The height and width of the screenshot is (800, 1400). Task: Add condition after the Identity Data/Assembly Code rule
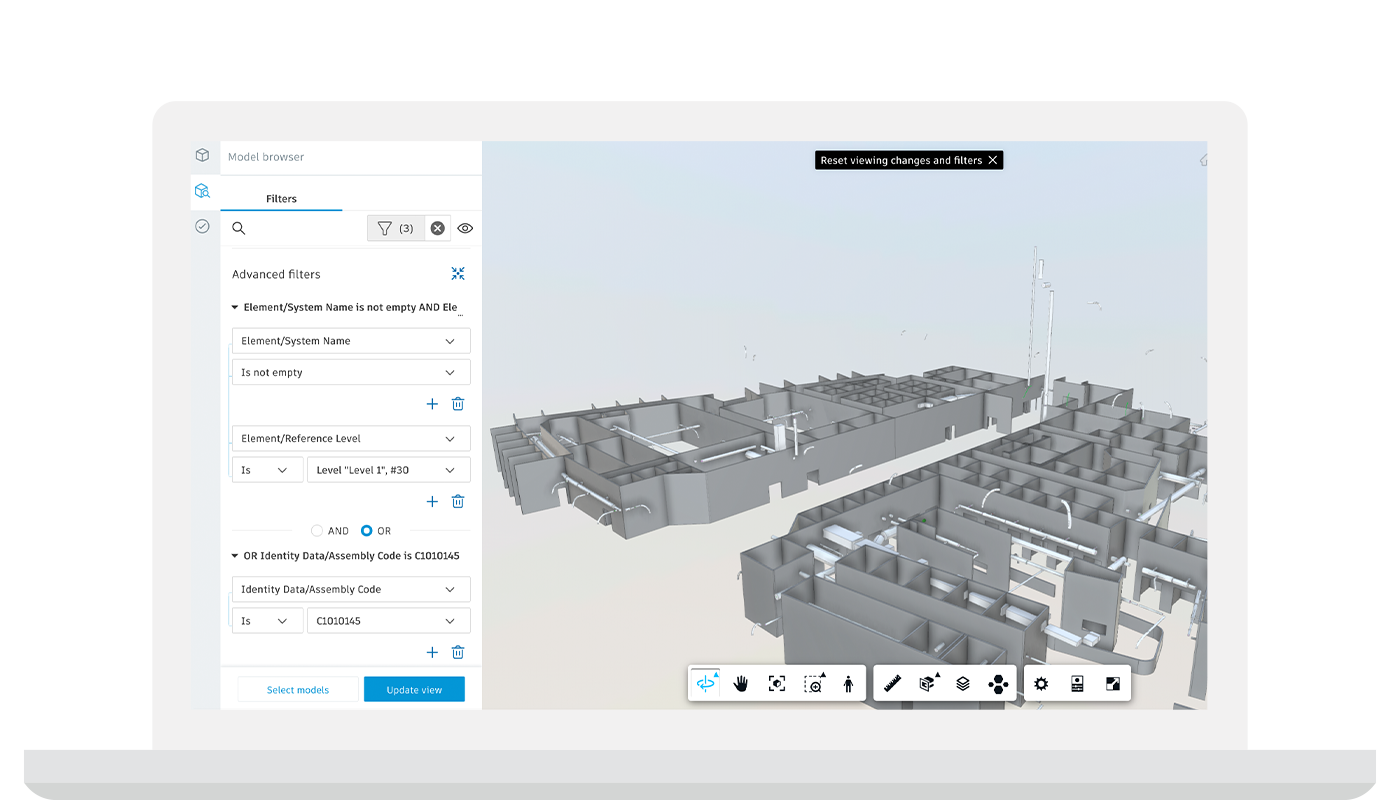tap(432, 652)
